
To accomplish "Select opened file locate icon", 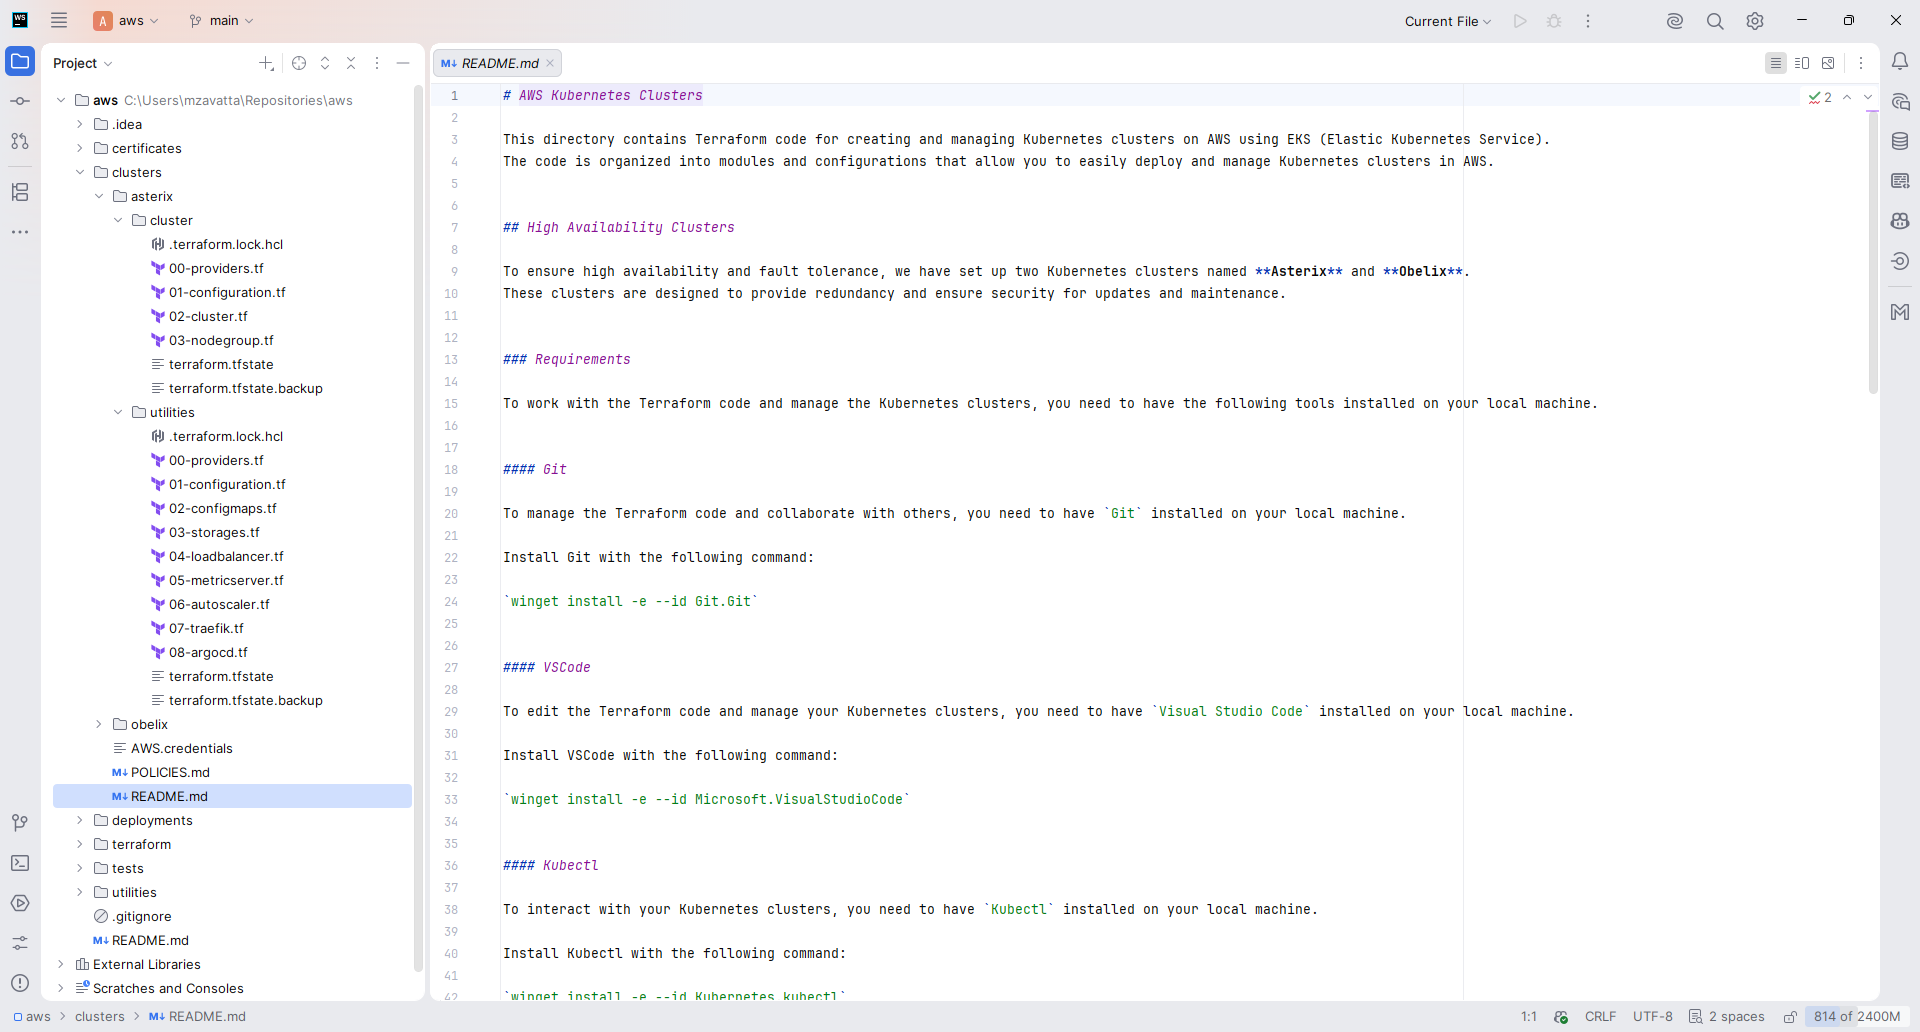I will point(299,63).
